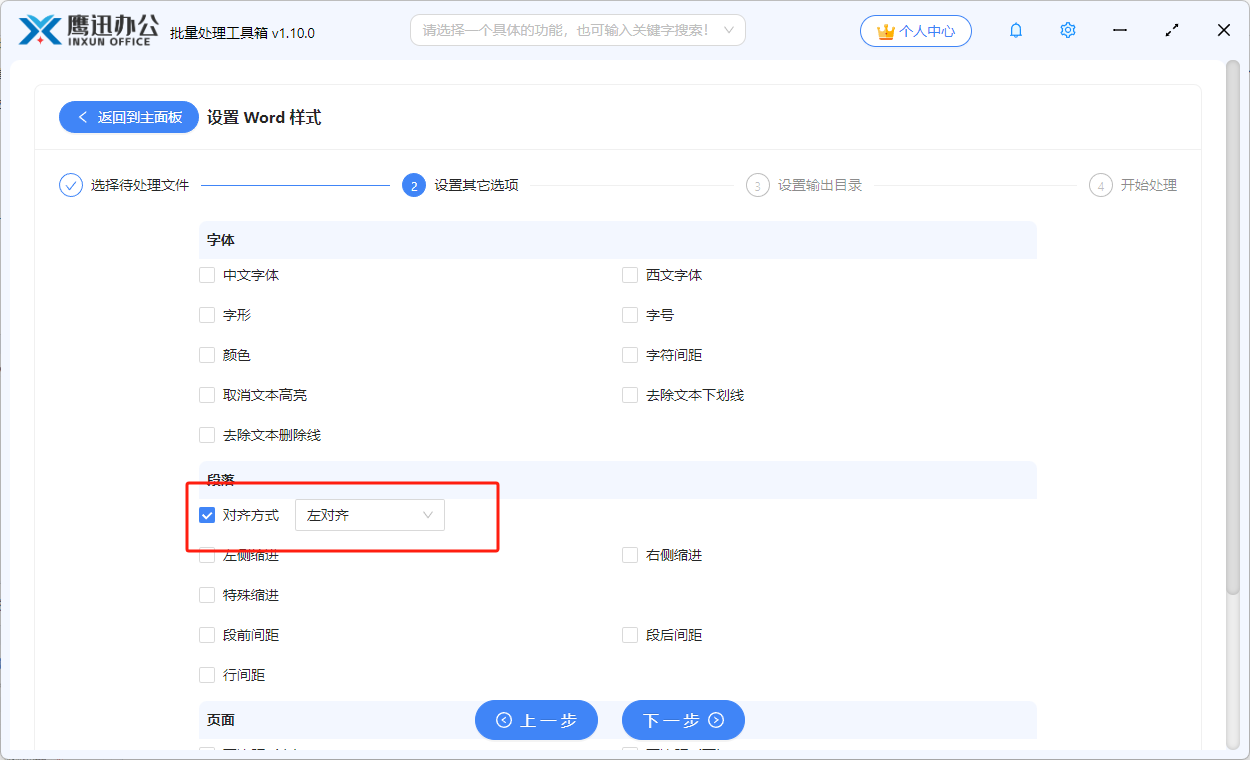Image resolution: width=1250 pixels, height=760 pixels.
Task: Click the minimize window icon
Action: coord(1120,31)
